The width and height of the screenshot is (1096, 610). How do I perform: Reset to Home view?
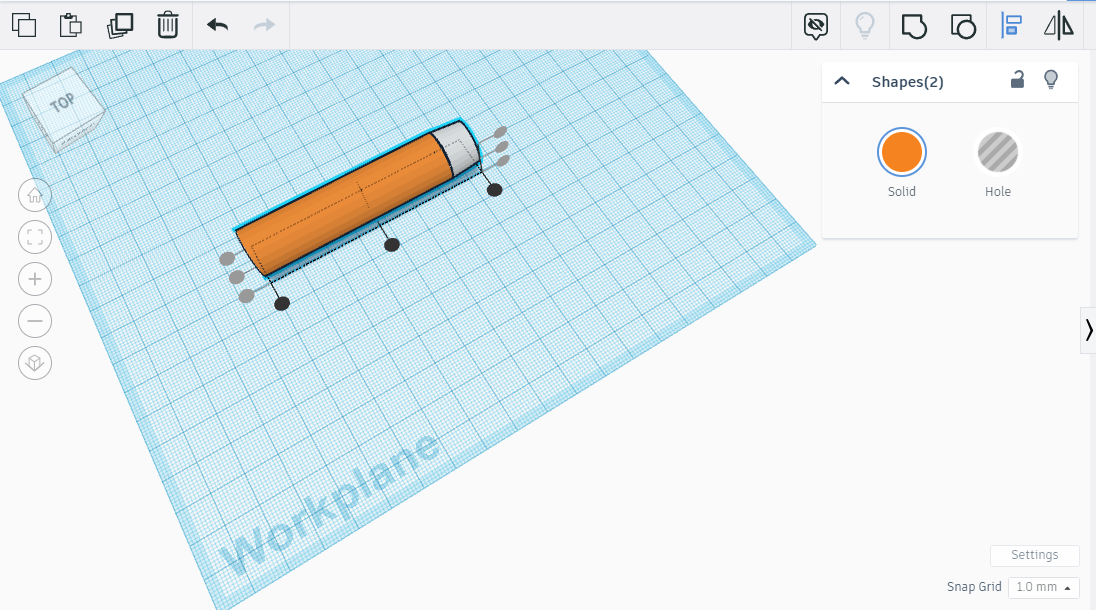tap(35, 196)
